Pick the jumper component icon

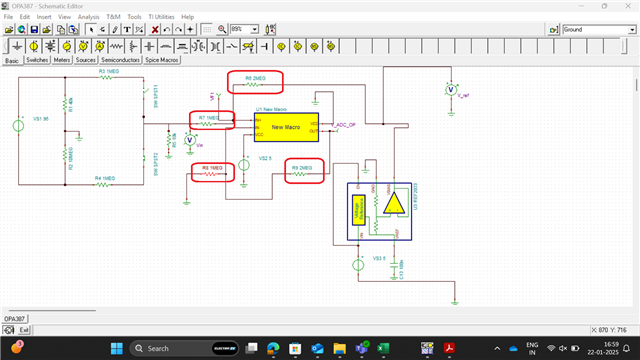click(265, 47)
